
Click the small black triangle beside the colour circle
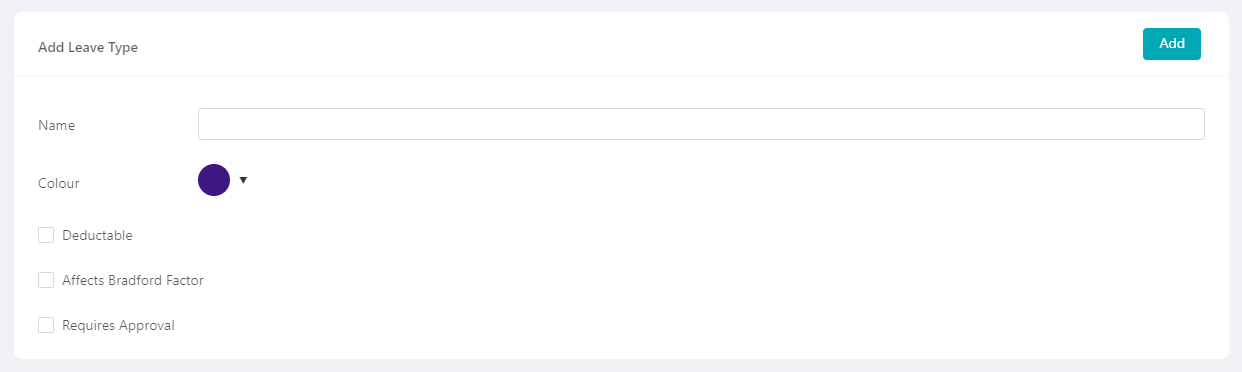243,180
